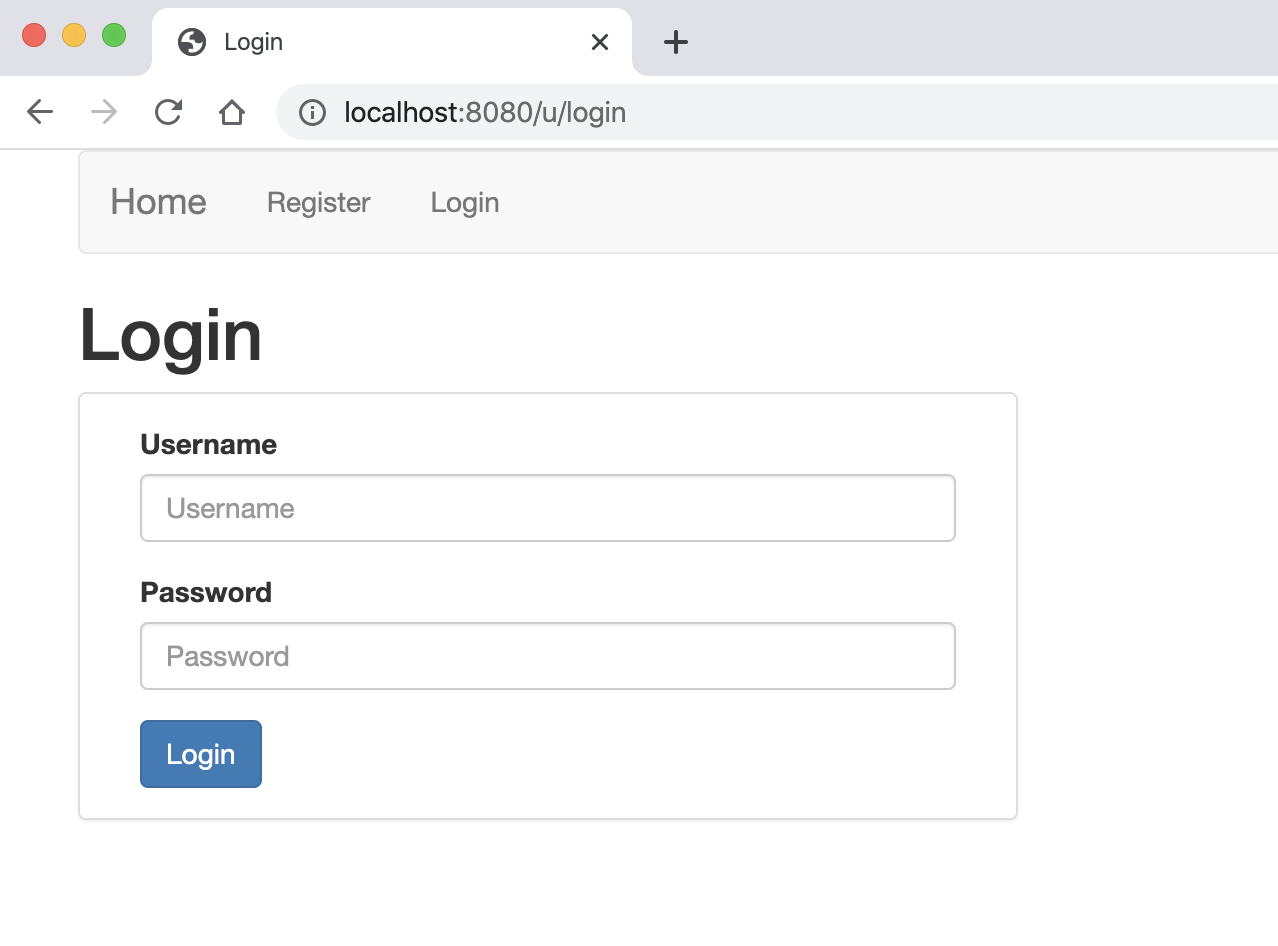Open the Register page link
The height and width of the screenshot is (946, 1278).
click(x=319, y=202)
